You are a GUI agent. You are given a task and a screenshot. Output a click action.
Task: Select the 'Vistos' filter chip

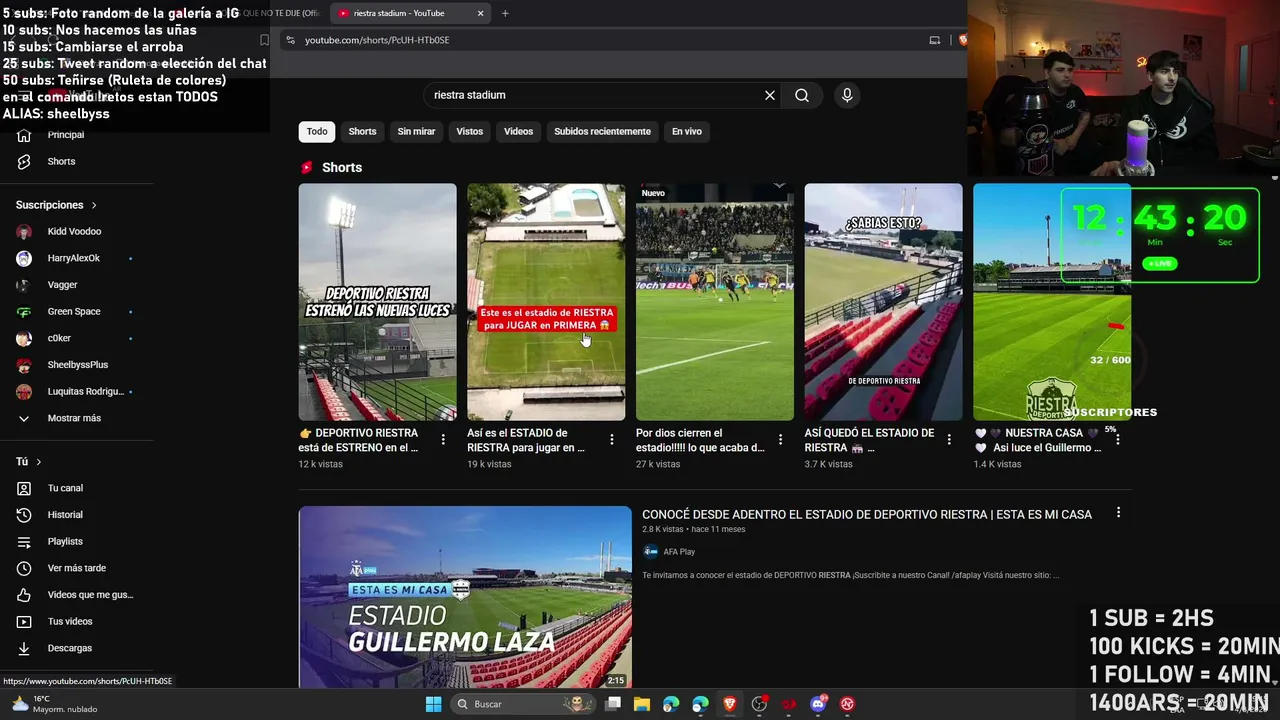pyautogui.click(x=469, y=131)
